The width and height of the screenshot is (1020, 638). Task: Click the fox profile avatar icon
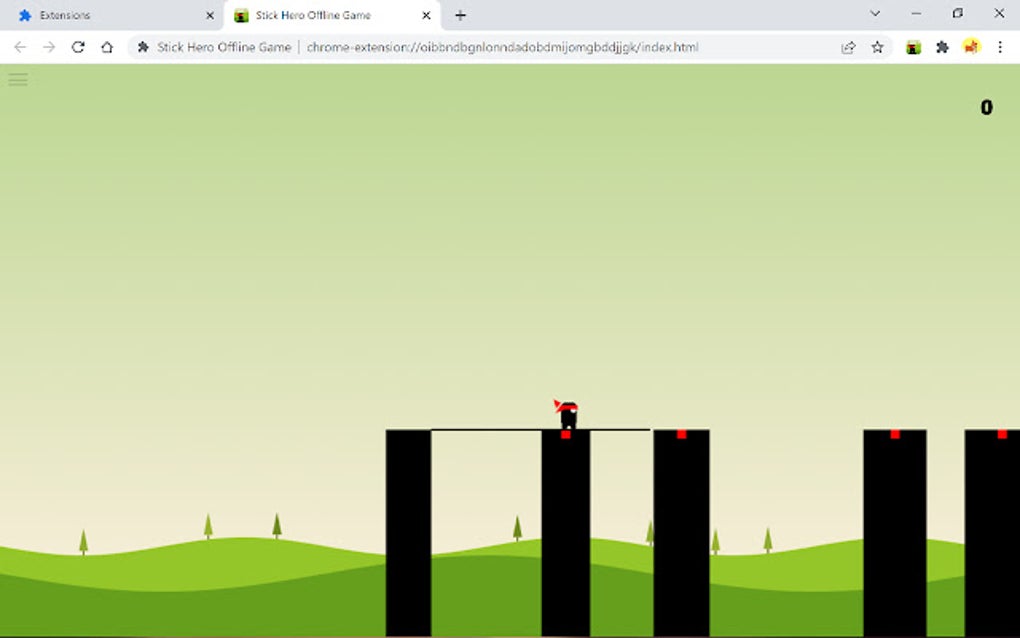tap(970, 47)
